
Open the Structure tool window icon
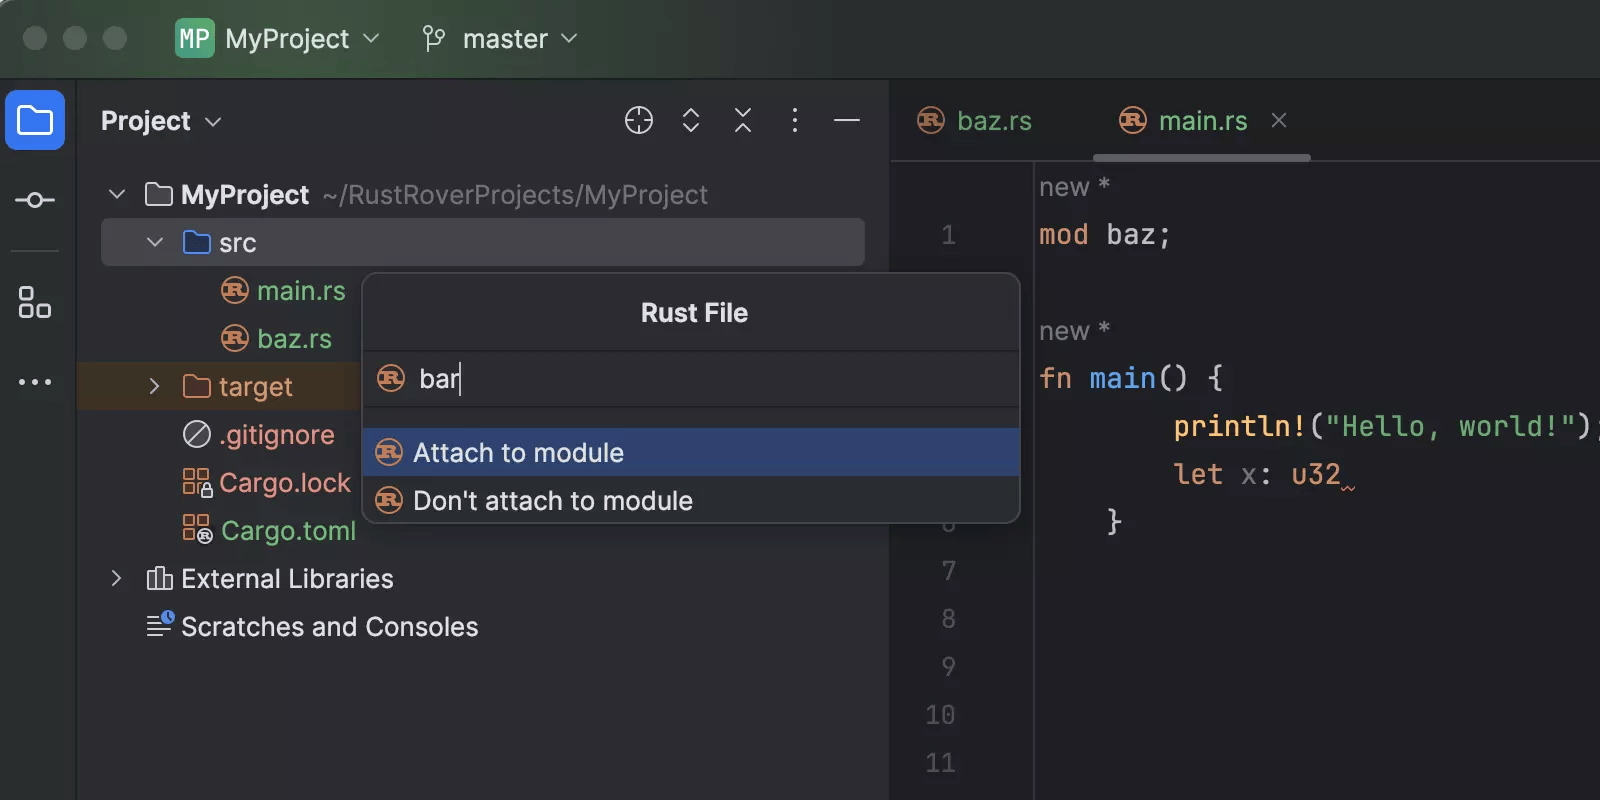[x=35, y=302]
